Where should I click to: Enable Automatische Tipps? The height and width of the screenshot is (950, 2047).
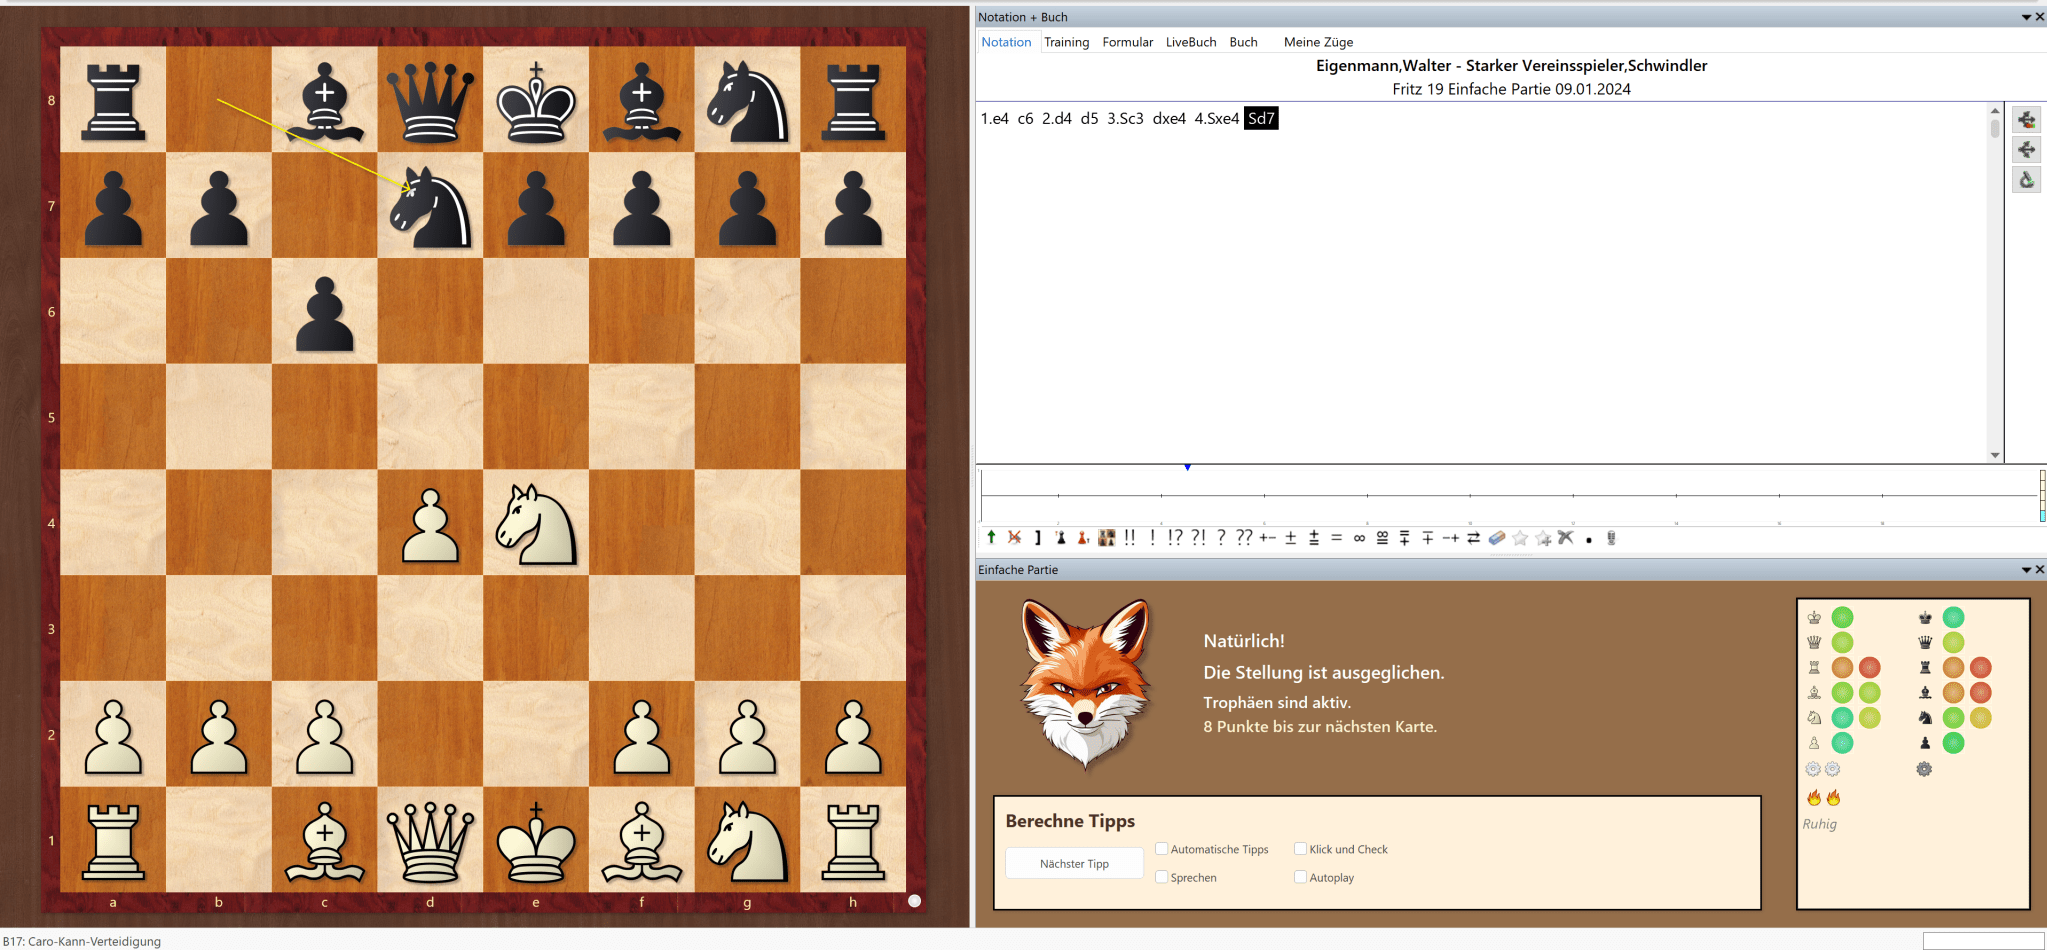click(1162, 848)
